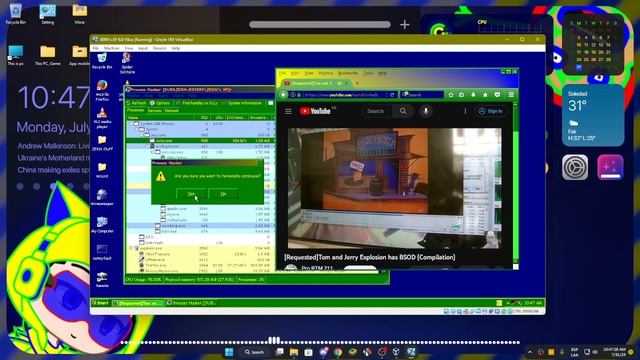The image size is (640, 360).
Task: Click Firefox Pocket icon
Action: (497, 95)
